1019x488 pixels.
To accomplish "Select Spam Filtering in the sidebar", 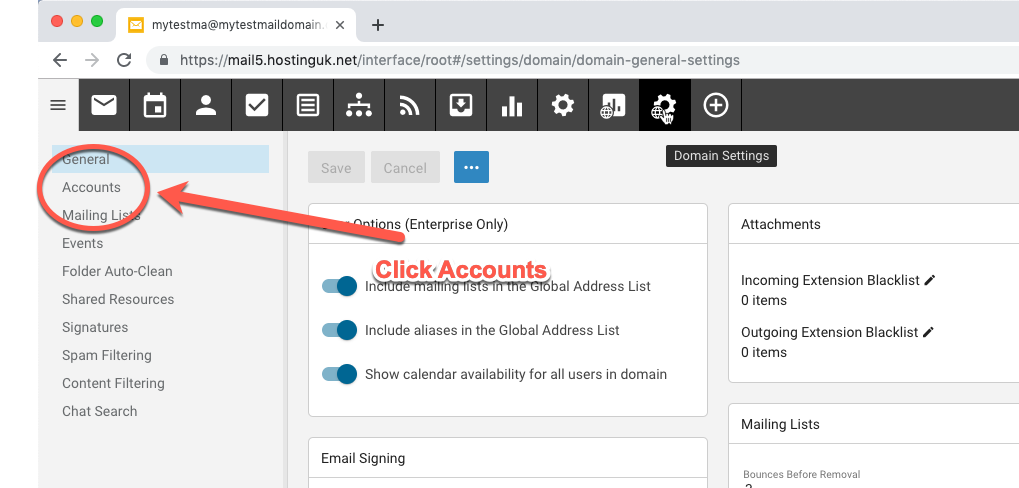I will pyautogui.click(x=107, y=355).
